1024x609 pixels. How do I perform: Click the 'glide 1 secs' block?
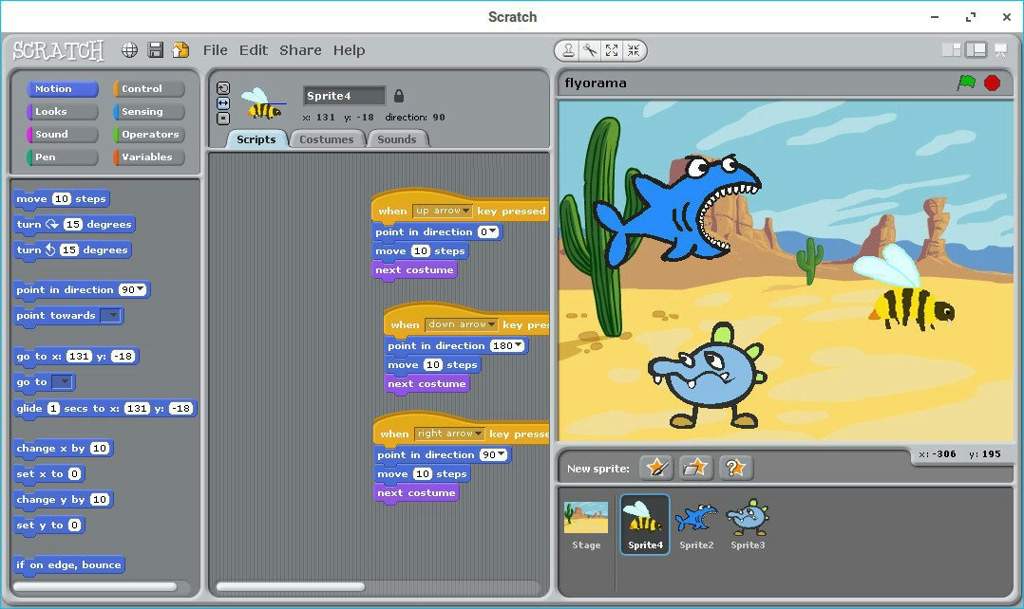pos(104,409)
